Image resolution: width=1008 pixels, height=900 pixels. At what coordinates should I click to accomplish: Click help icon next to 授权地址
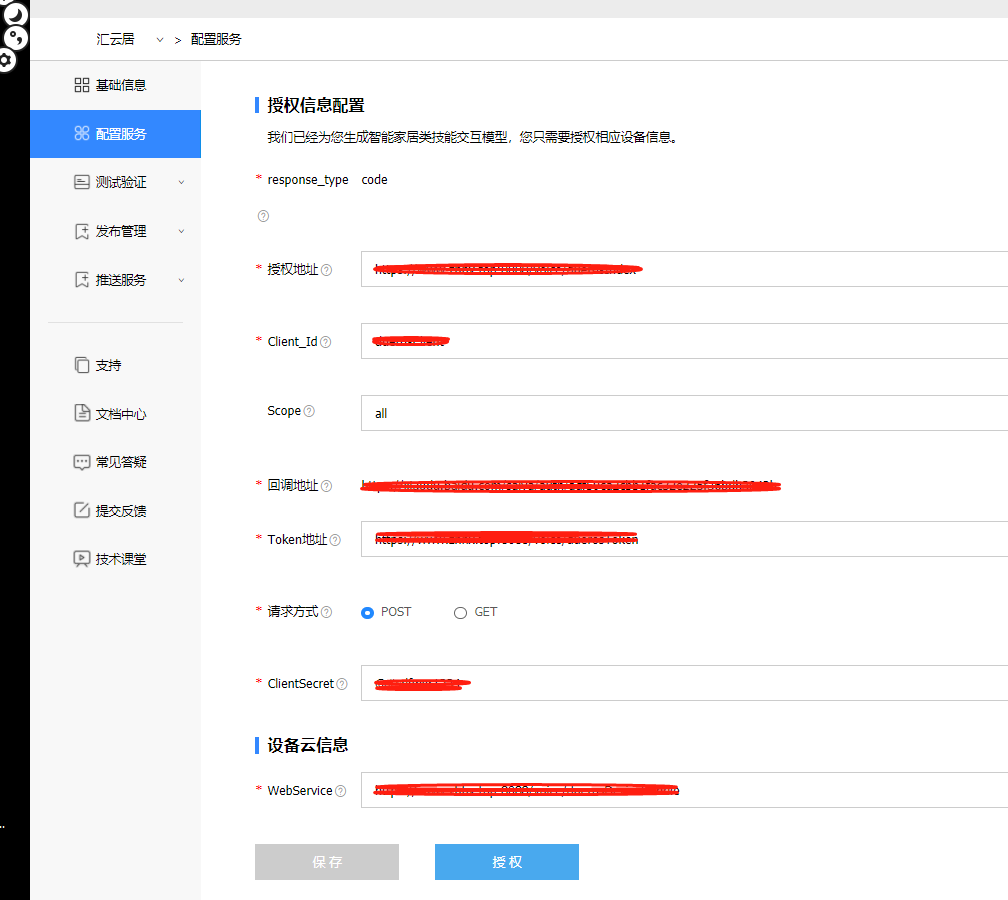327,270
